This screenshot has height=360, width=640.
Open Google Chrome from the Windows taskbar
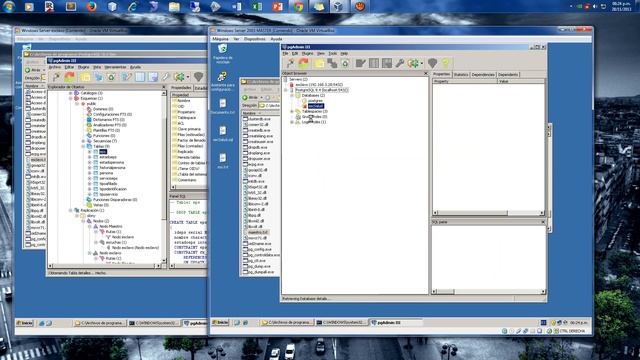tap(298, 6)
